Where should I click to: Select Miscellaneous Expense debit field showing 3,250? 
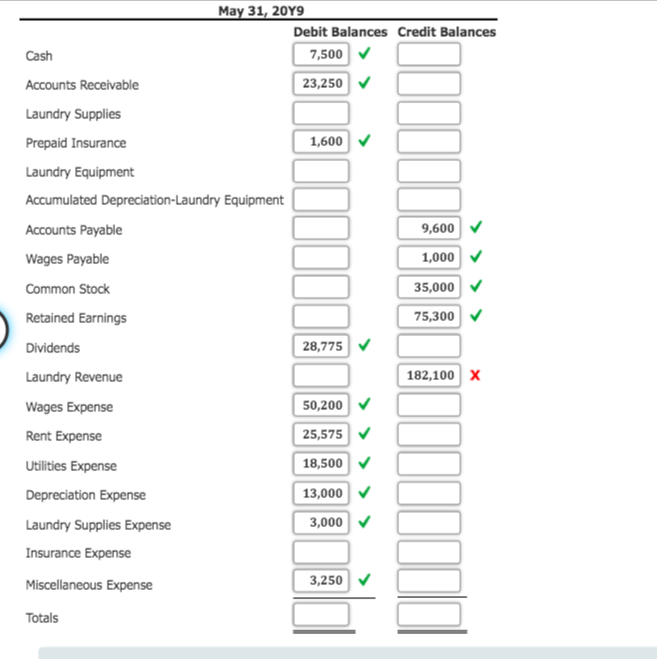(x=321, y=580)
